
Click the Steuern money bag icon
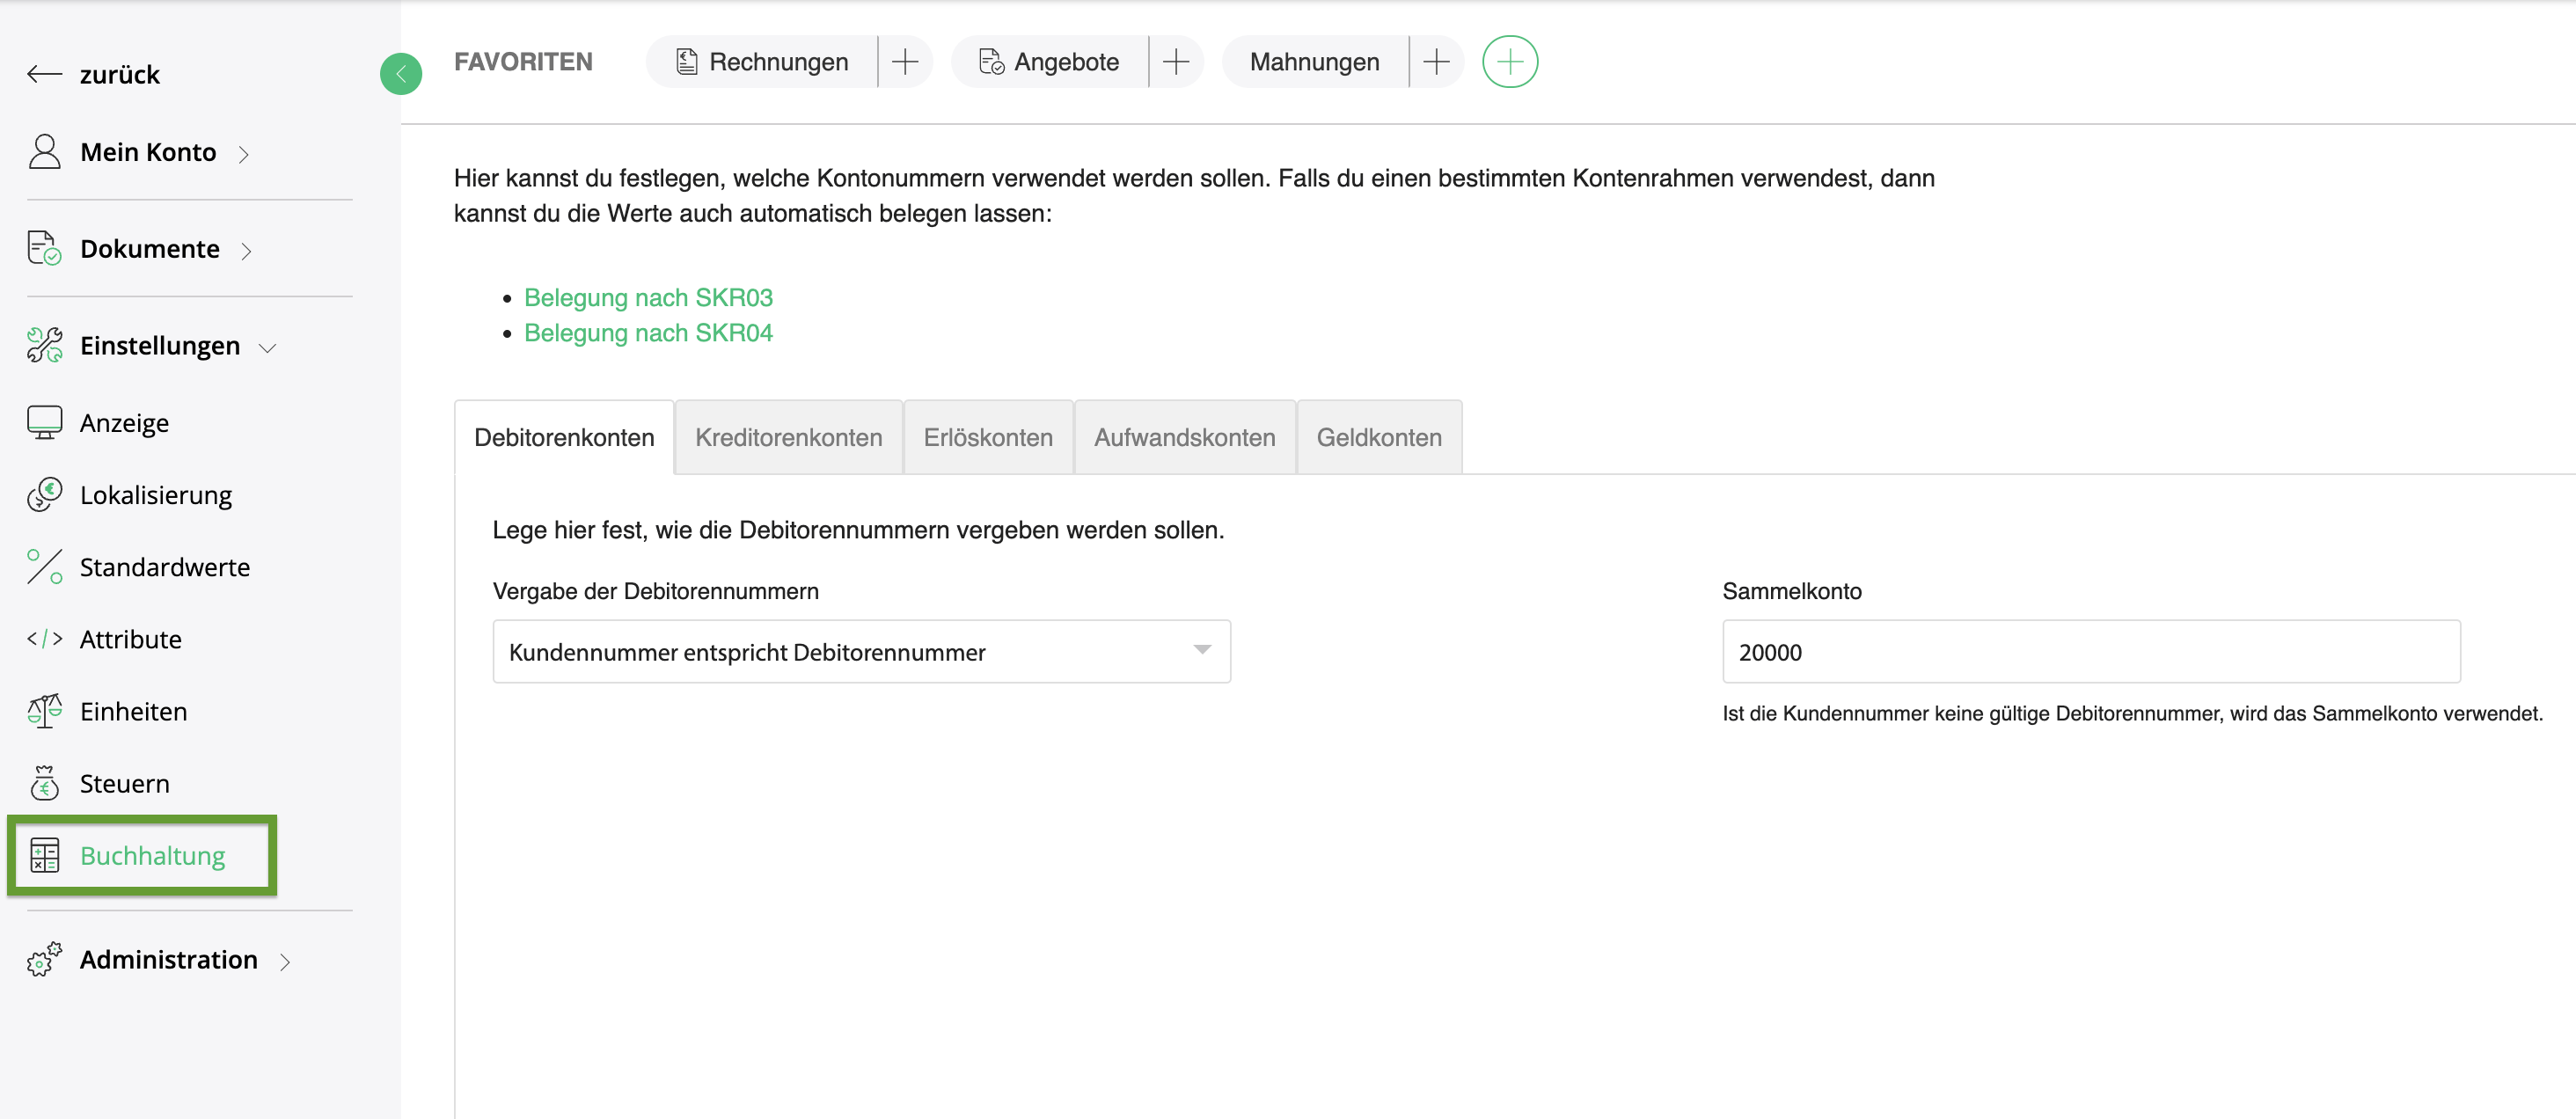click(x=44, y=783)
